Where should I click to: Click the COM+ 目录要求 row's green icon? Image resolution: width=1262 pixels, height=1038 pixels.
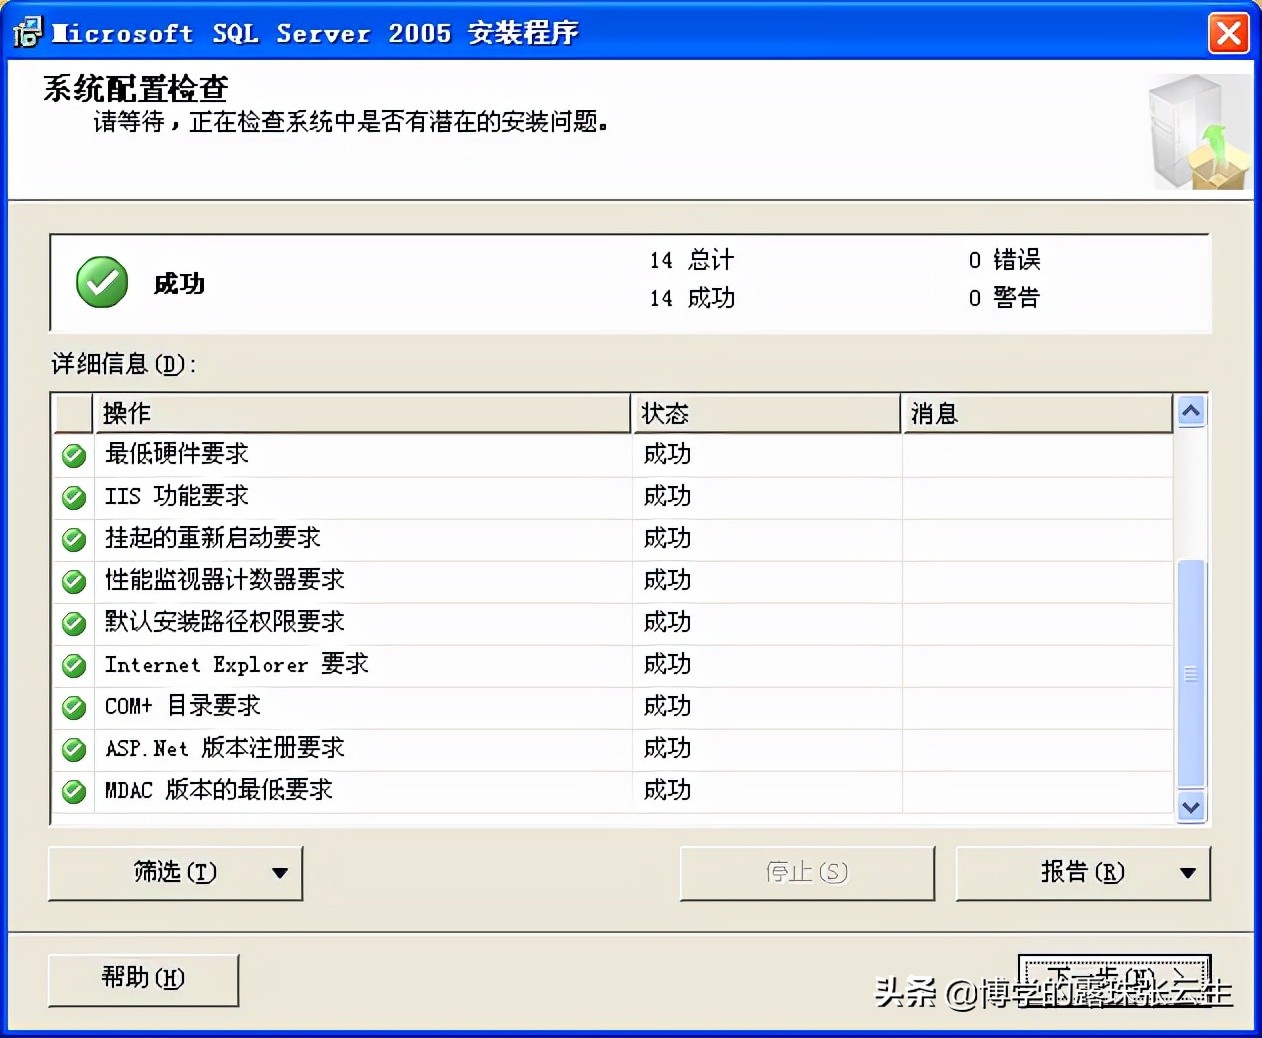click(73, 707)
